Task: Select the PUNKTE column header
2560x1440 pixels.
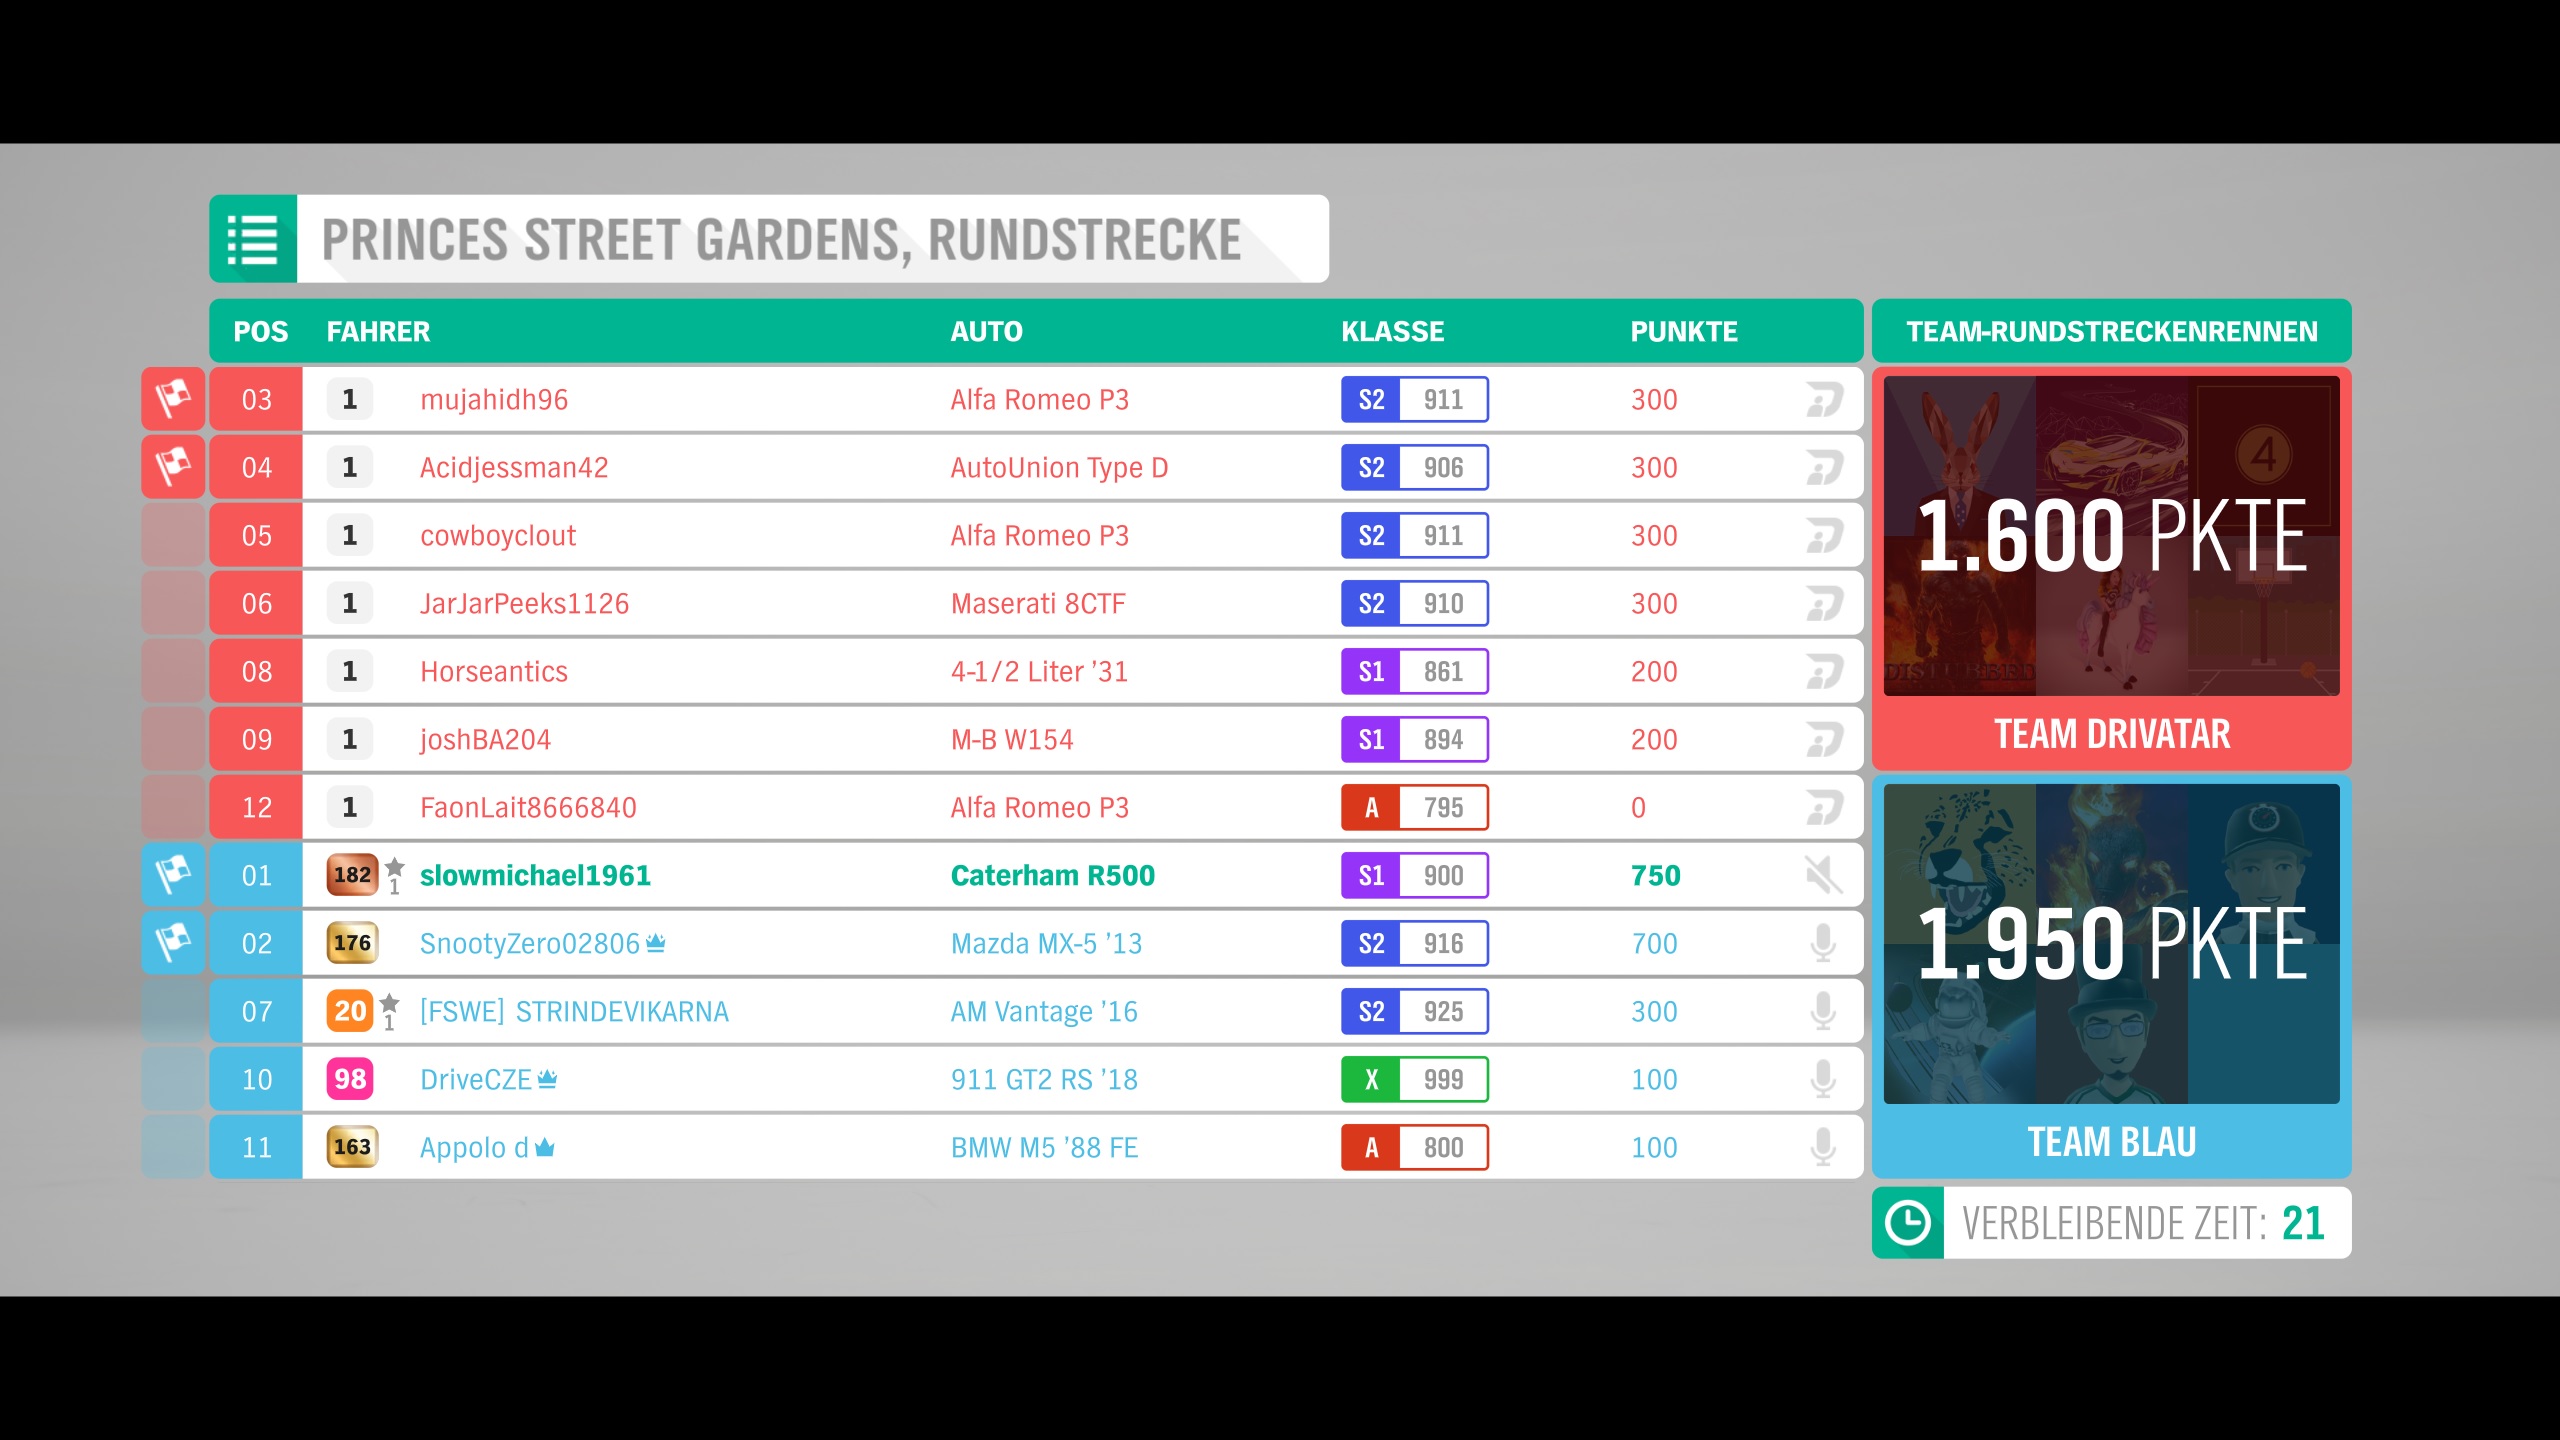Action: tap(1683, 331)
